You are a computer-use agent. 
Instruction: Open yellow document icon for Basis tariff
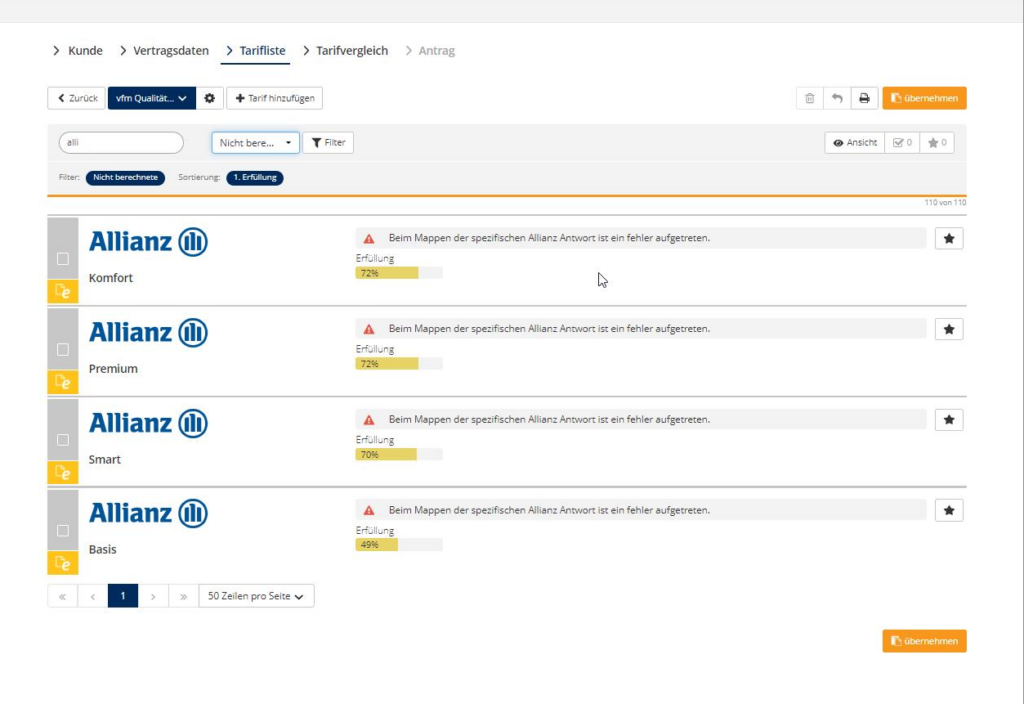tap(63, 563)
